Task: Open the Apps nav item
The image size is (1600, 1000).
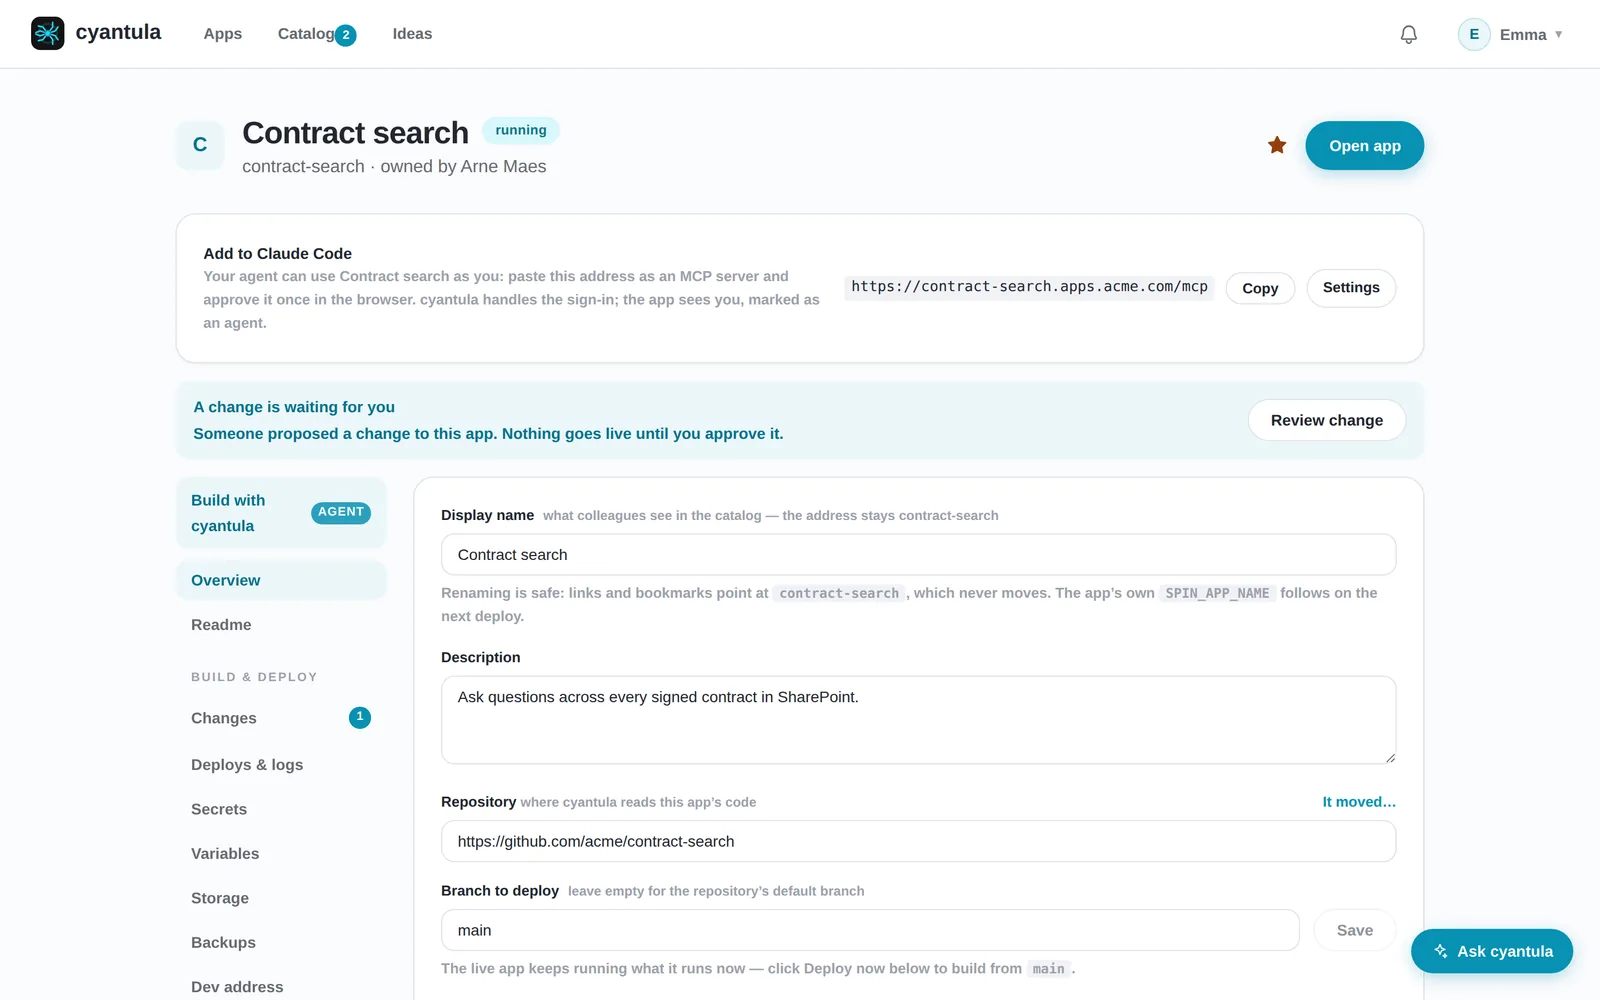Action: [223, 34]
